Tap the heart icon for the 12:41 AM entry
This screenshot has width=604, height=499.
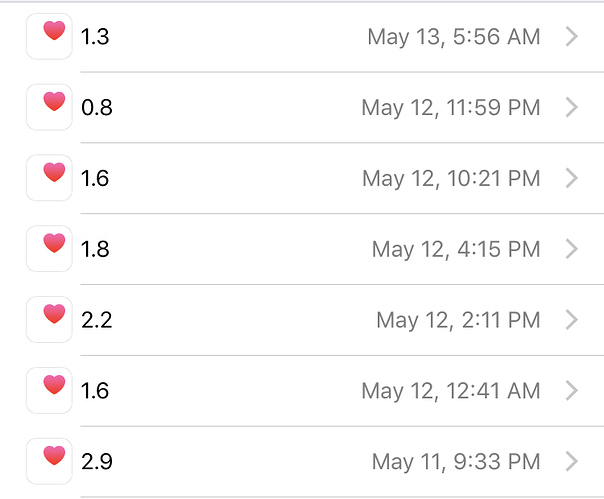(49, 390)
